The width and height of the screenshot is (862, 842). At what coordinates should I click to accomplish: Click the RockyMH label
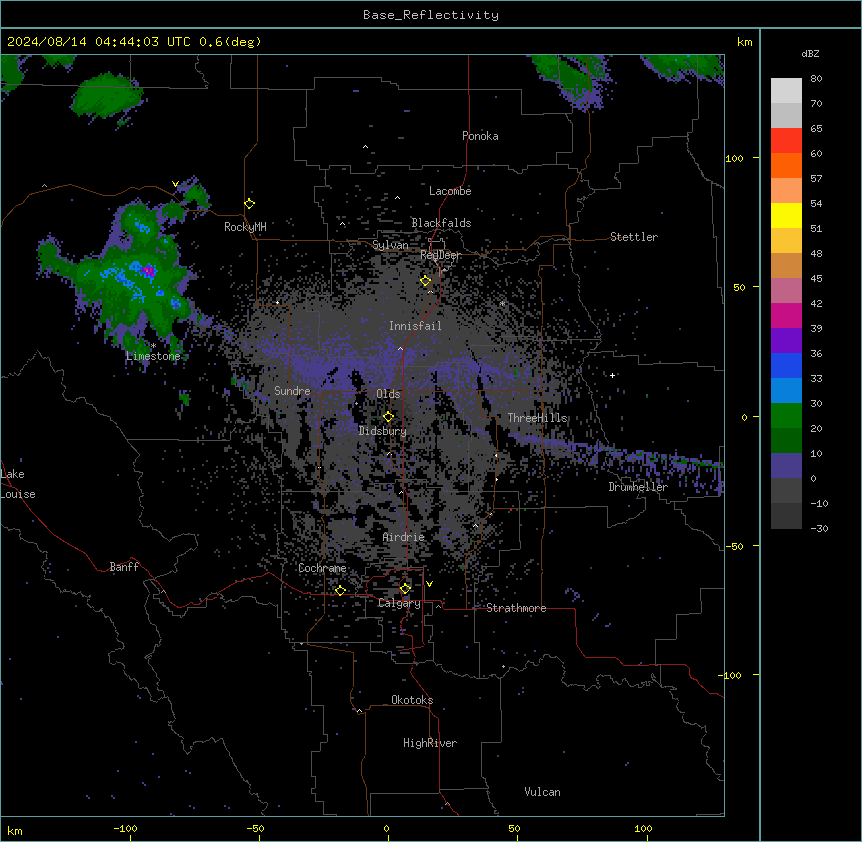[245, 227]
